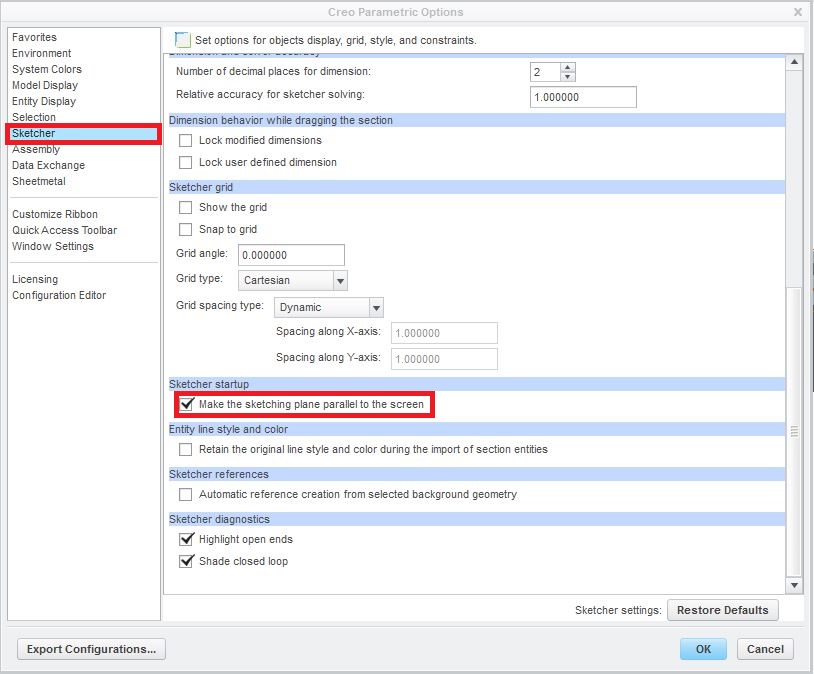
Task: Enable Snap to grid
Action: point(185,229)
